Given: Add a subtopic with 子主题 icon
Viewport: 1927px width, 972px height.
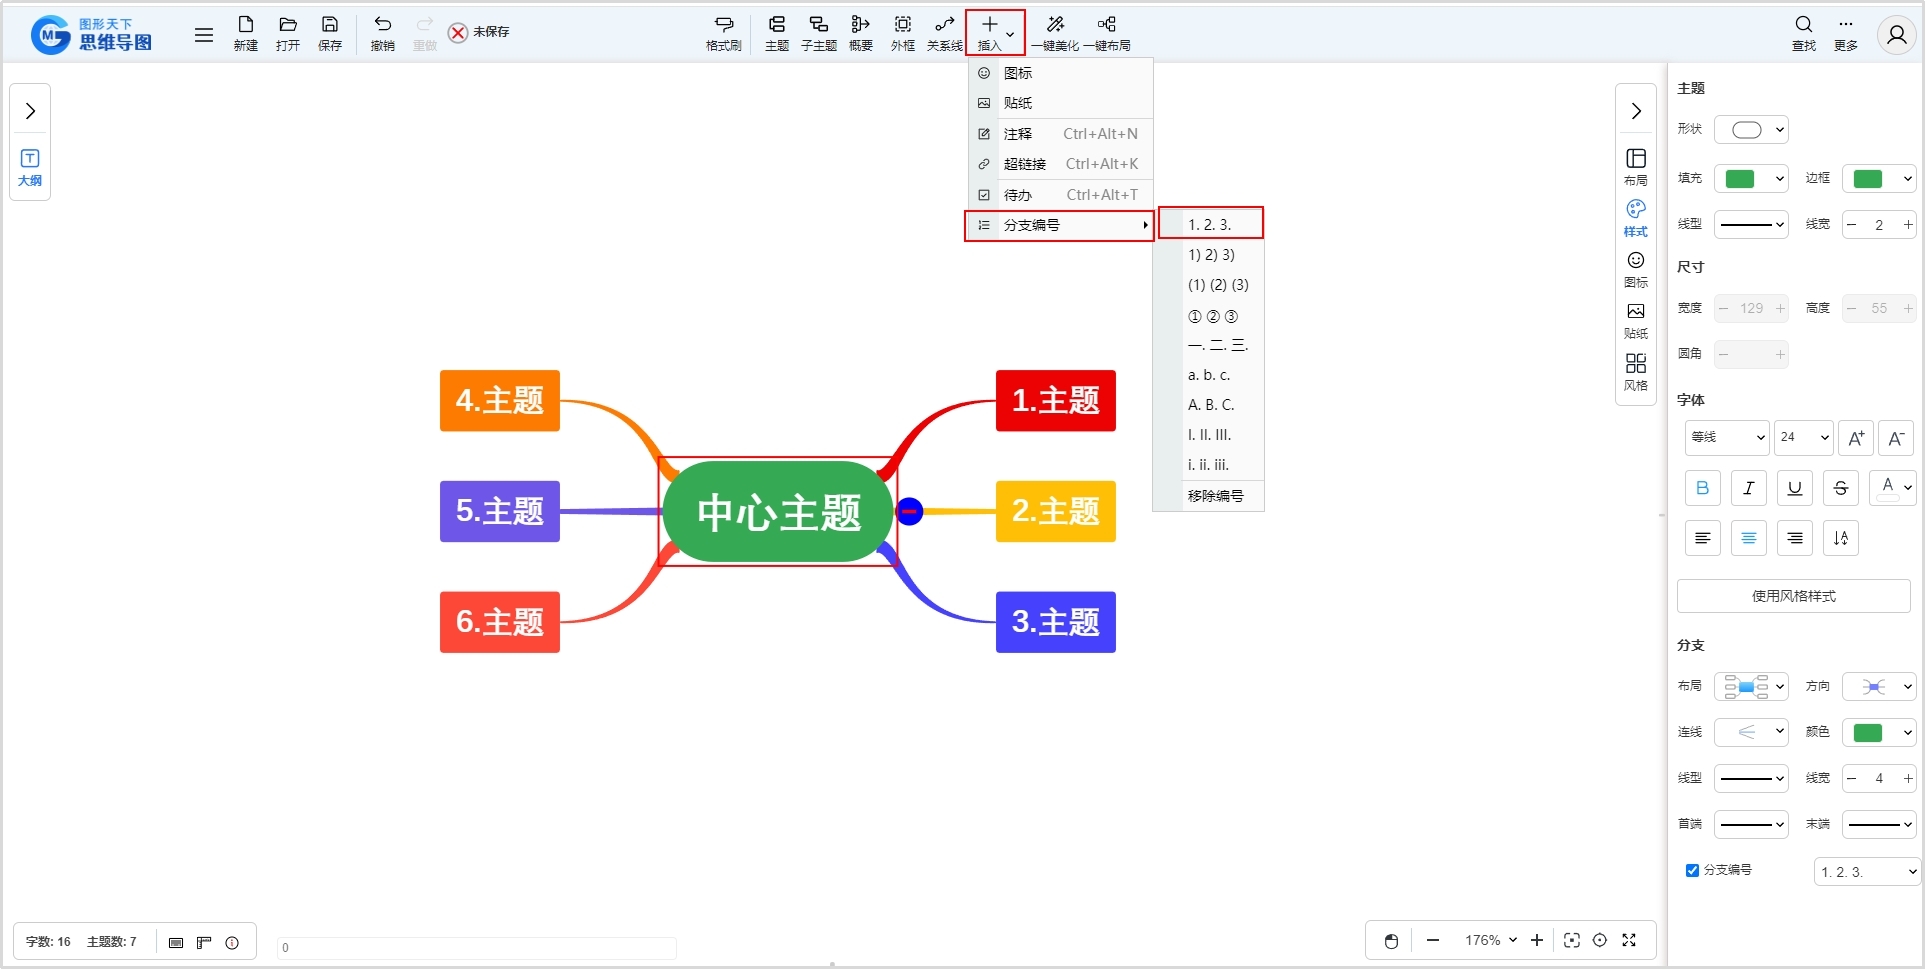Looking at the screenshot, I should tap(819, 33).
